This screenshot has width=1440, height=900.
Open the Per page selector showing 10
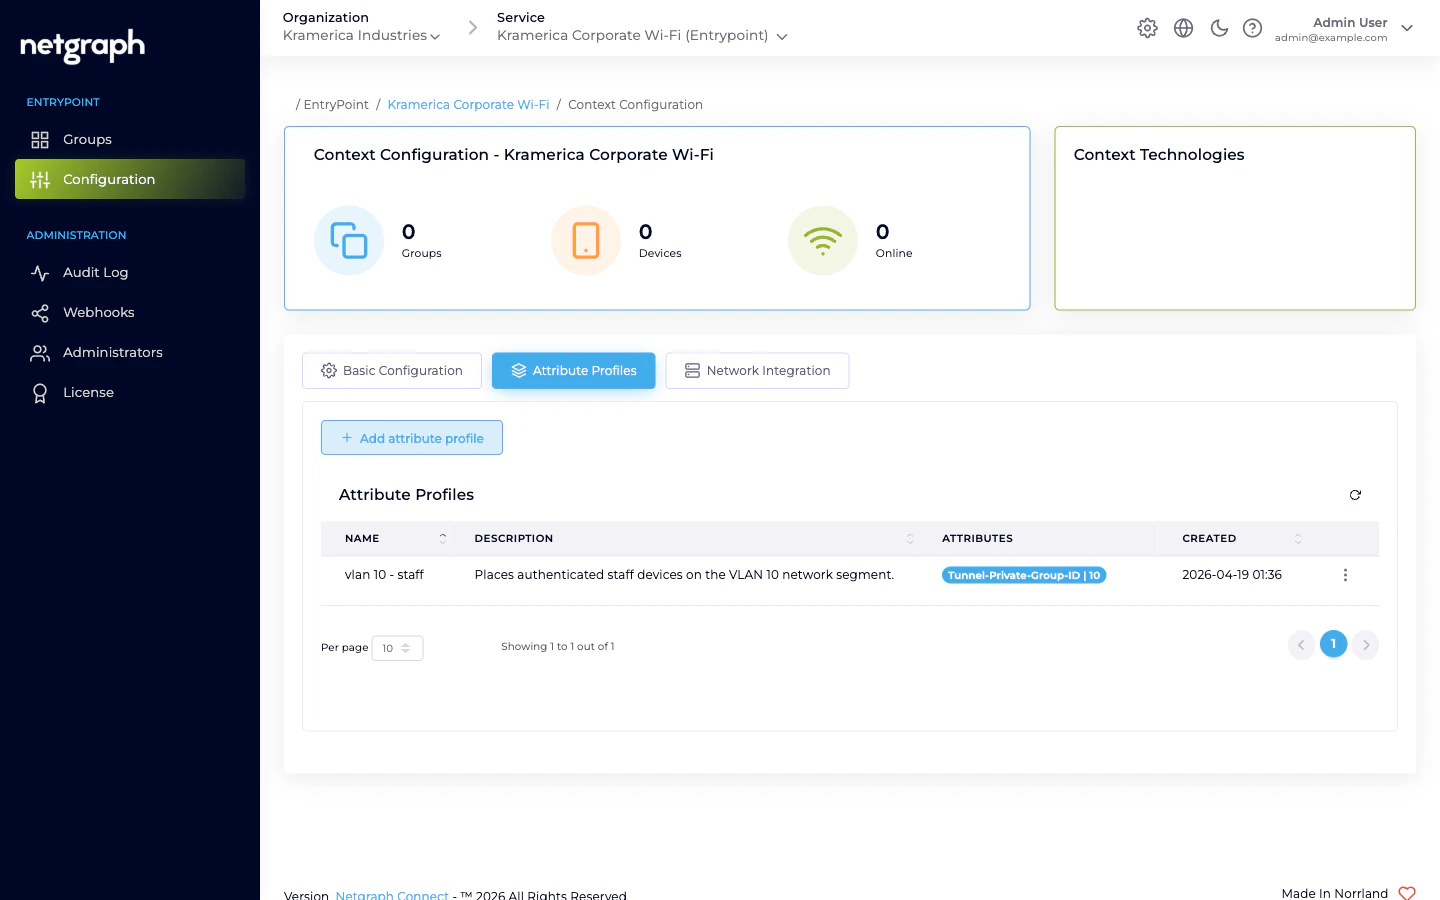click(397, 648)
